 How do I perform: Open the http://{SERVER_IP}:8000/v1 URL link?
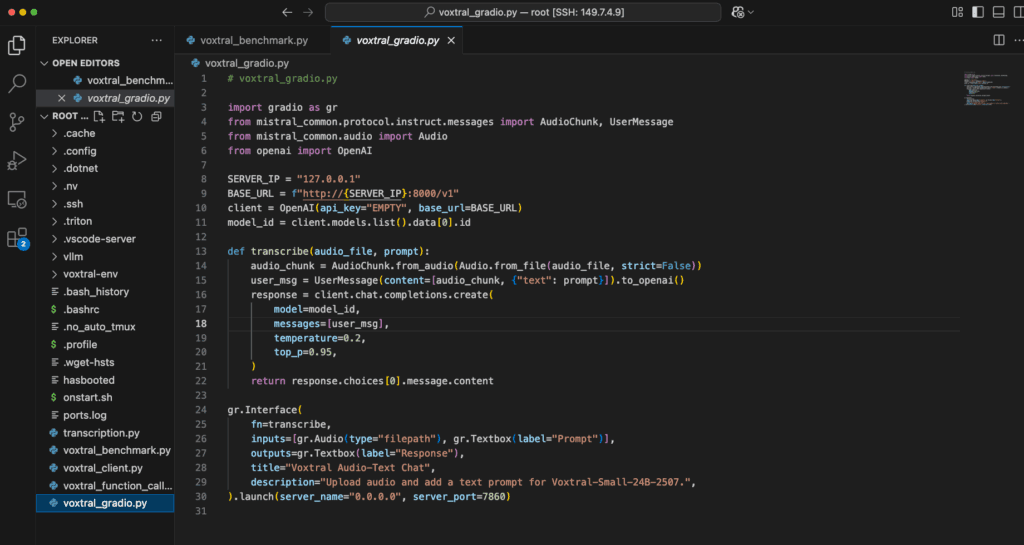(x=380, y=194)
